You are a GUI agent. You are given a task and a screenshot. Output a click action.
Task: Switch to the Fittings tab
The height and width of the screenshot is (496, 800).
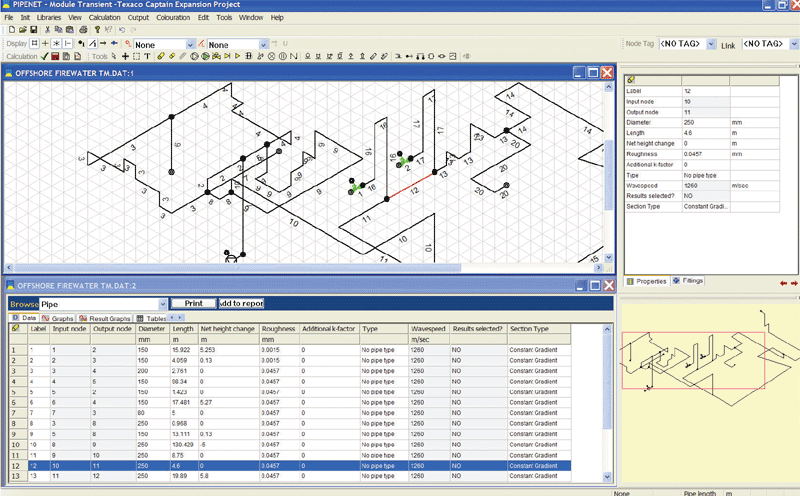click(688, 281)
